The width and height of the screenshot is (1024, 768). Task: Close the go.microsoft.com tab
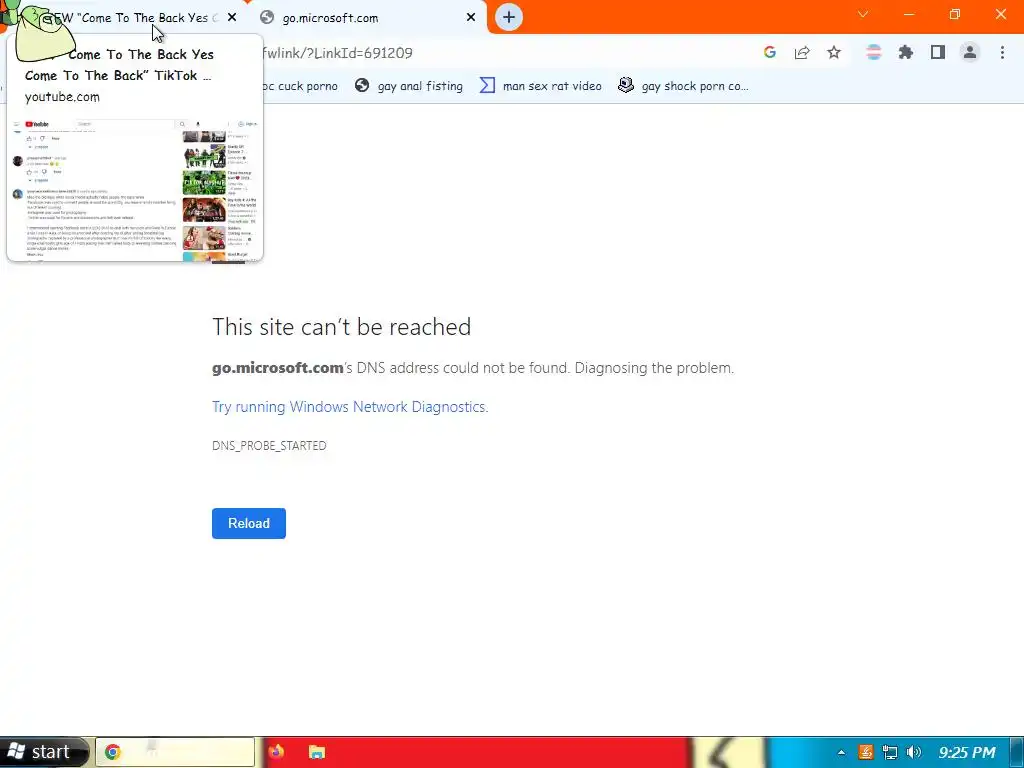[471, 18]
